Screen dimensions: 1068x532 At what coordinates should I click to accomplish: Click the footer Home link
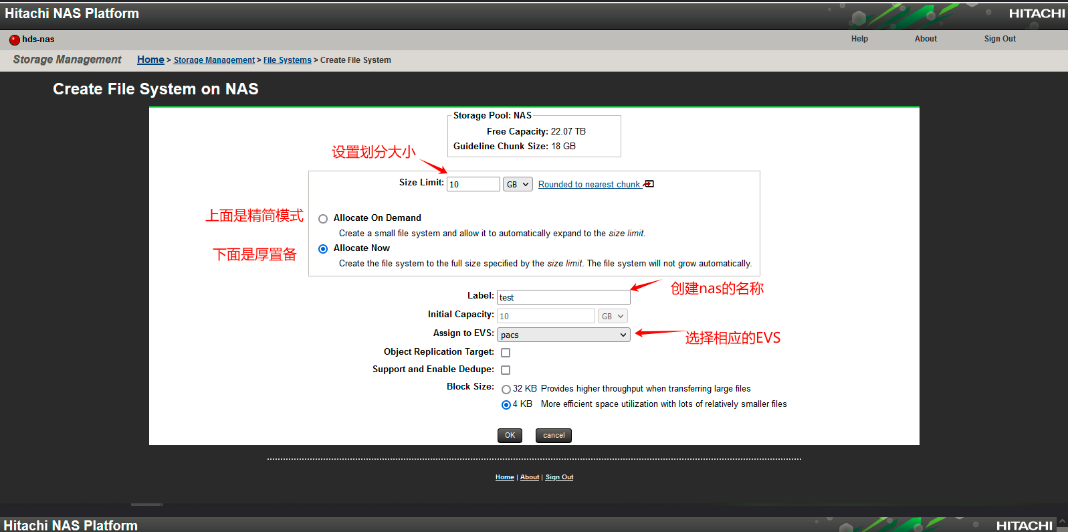pyautogui.click(x=505, y=478)
